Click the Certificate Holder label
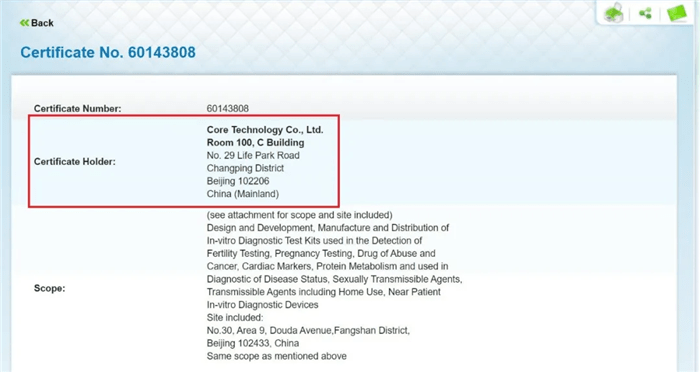Image resolution: width=700 pixels, height=372 pixels. click(x=75, y=162)
